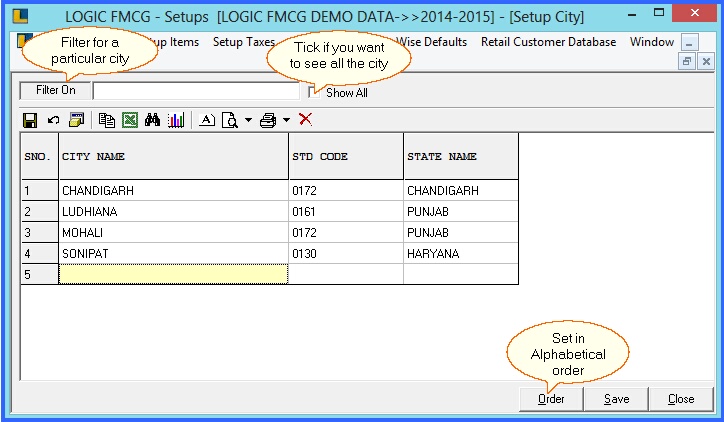
Task: Click the STD CODE column header
Action: point(346,157)
